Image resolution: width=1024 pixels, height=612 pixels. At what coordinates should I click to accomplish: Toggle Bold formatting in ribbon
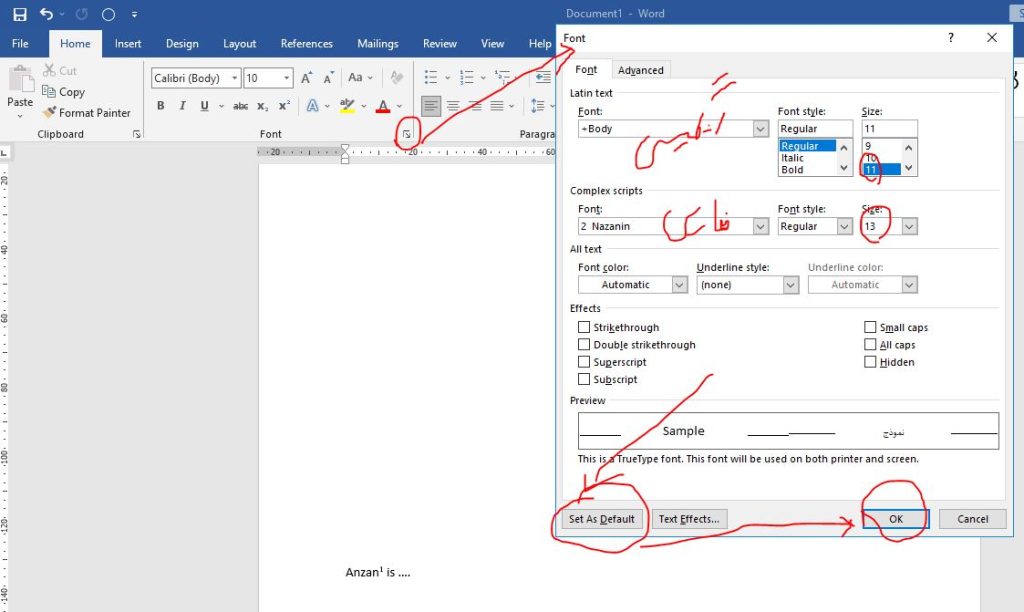pyautogui.click(x=160, y=106)
